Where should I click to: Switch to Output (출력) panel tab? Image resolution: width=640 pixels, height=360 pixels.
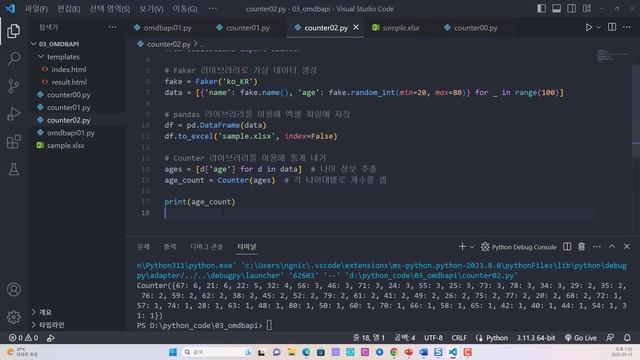[x=170, y=247]
